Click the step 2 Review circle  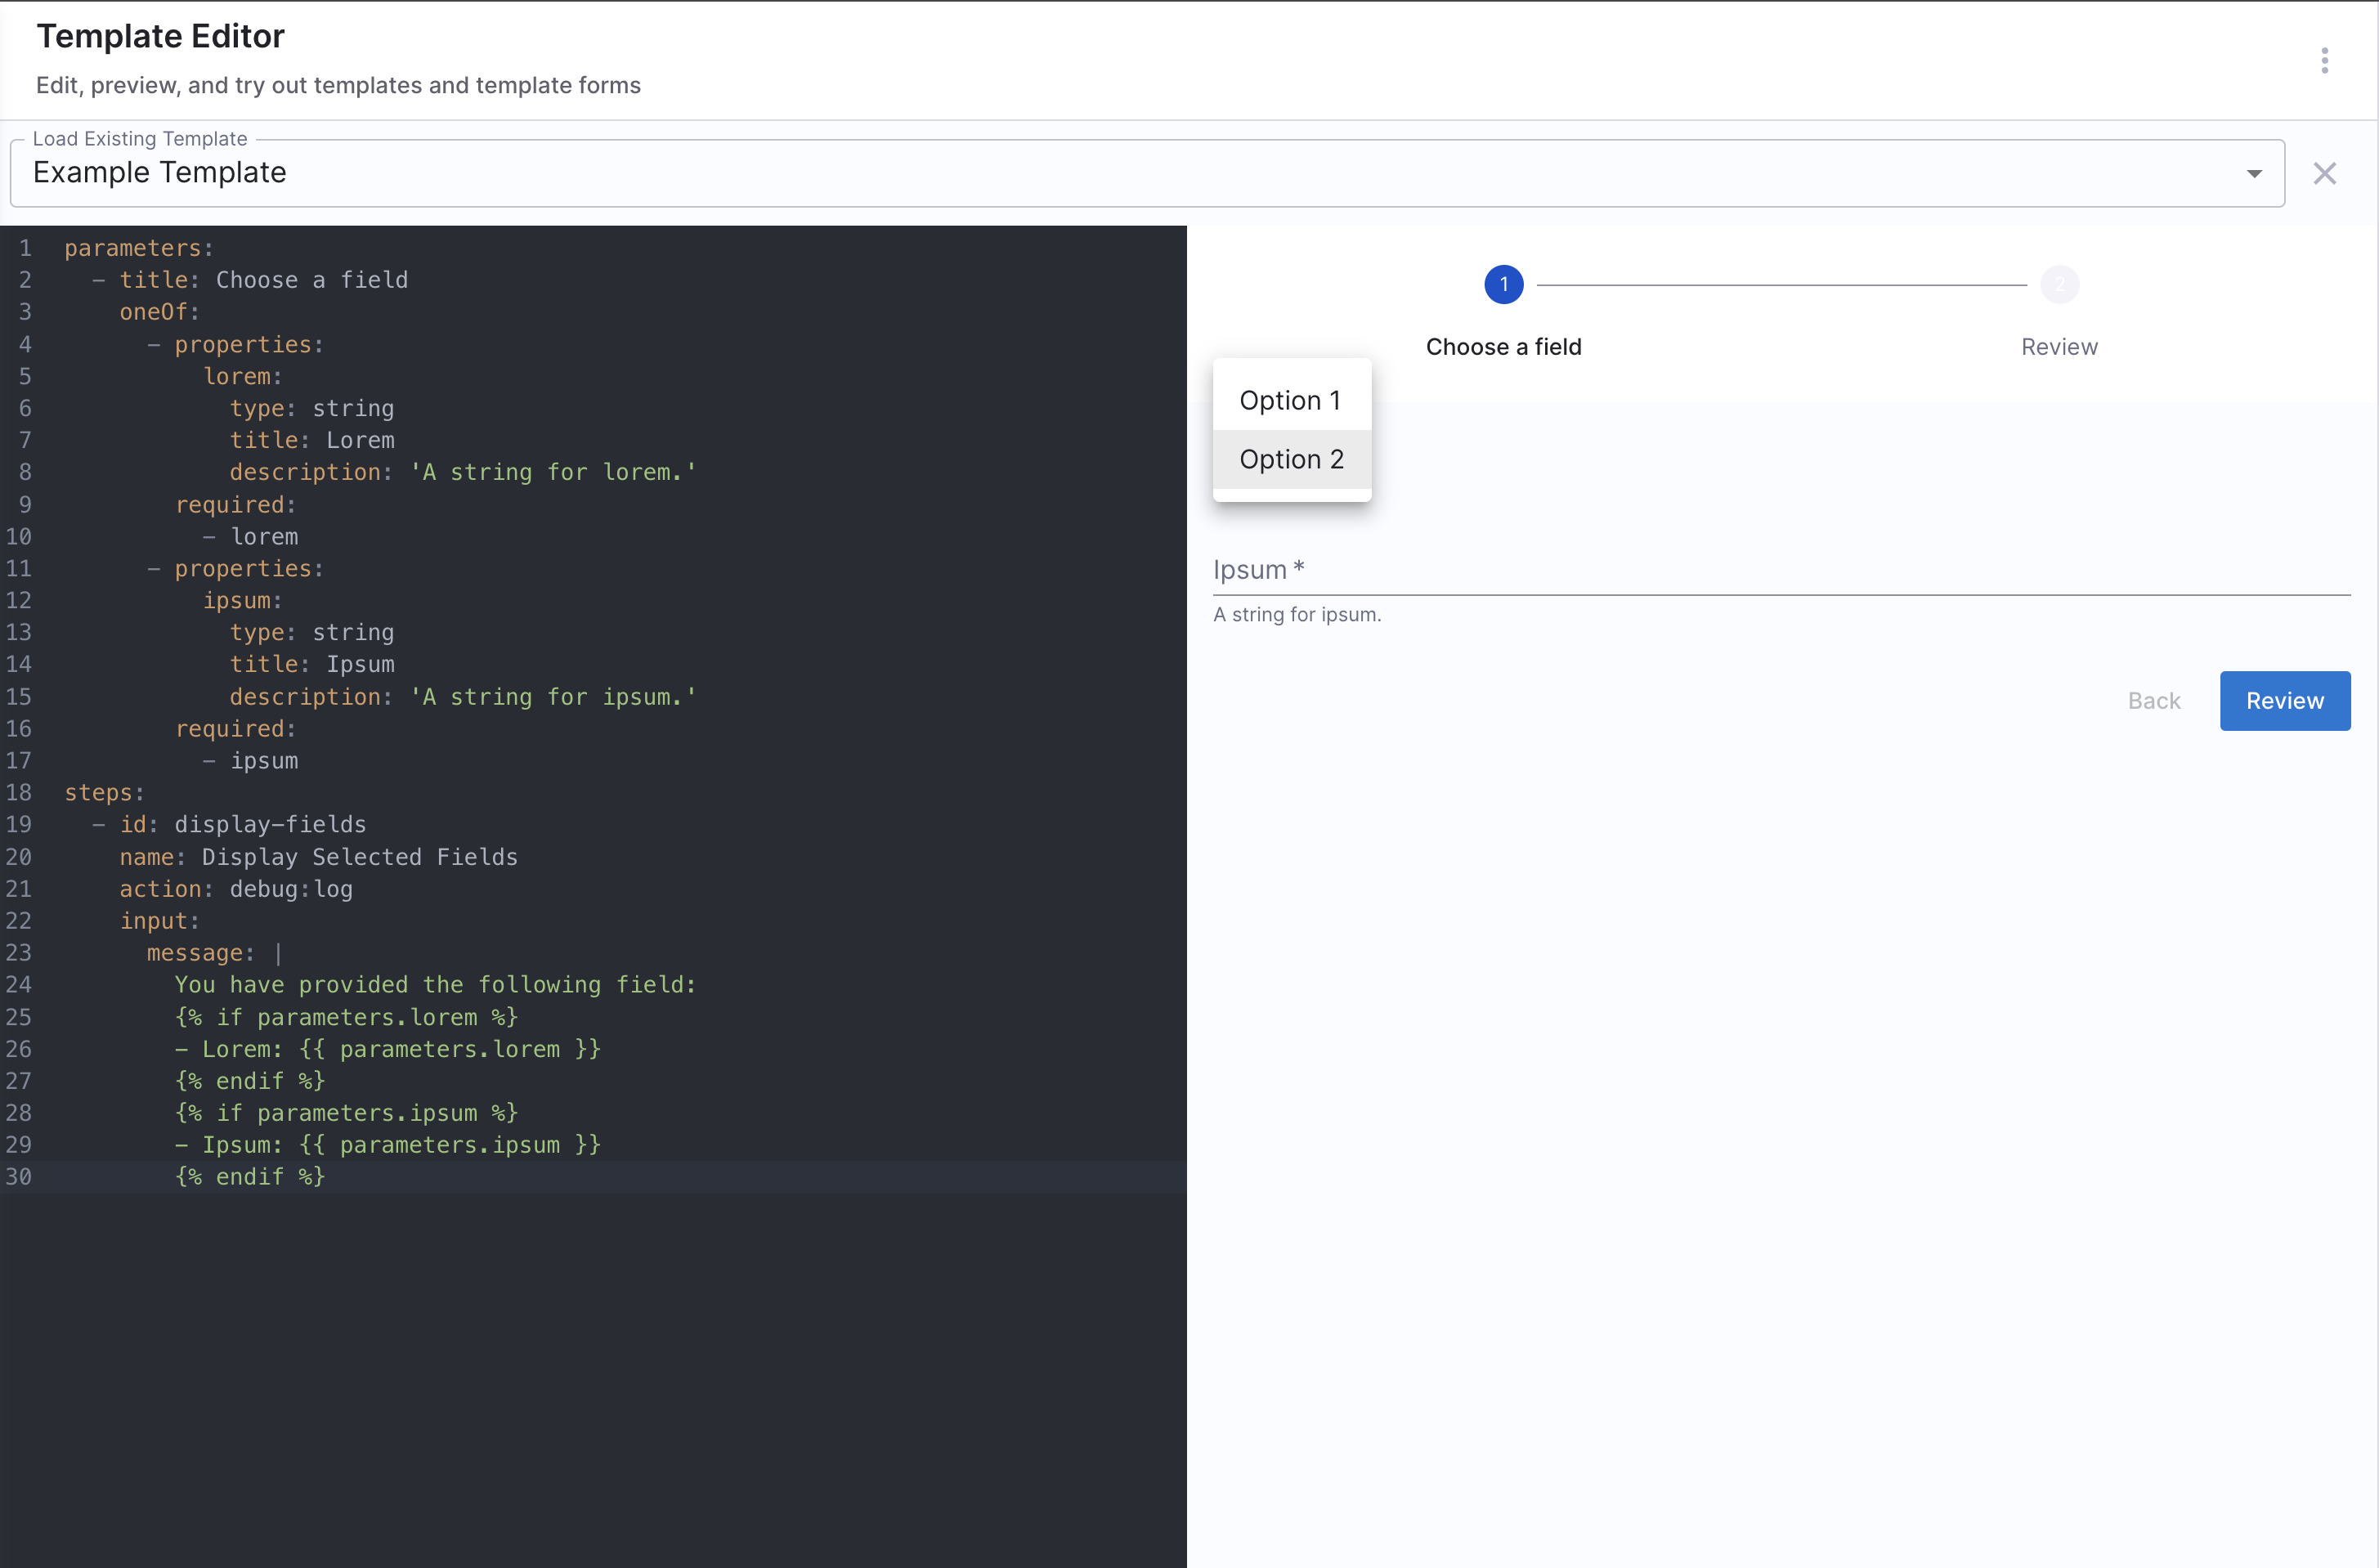click(x=2059, y=284)
